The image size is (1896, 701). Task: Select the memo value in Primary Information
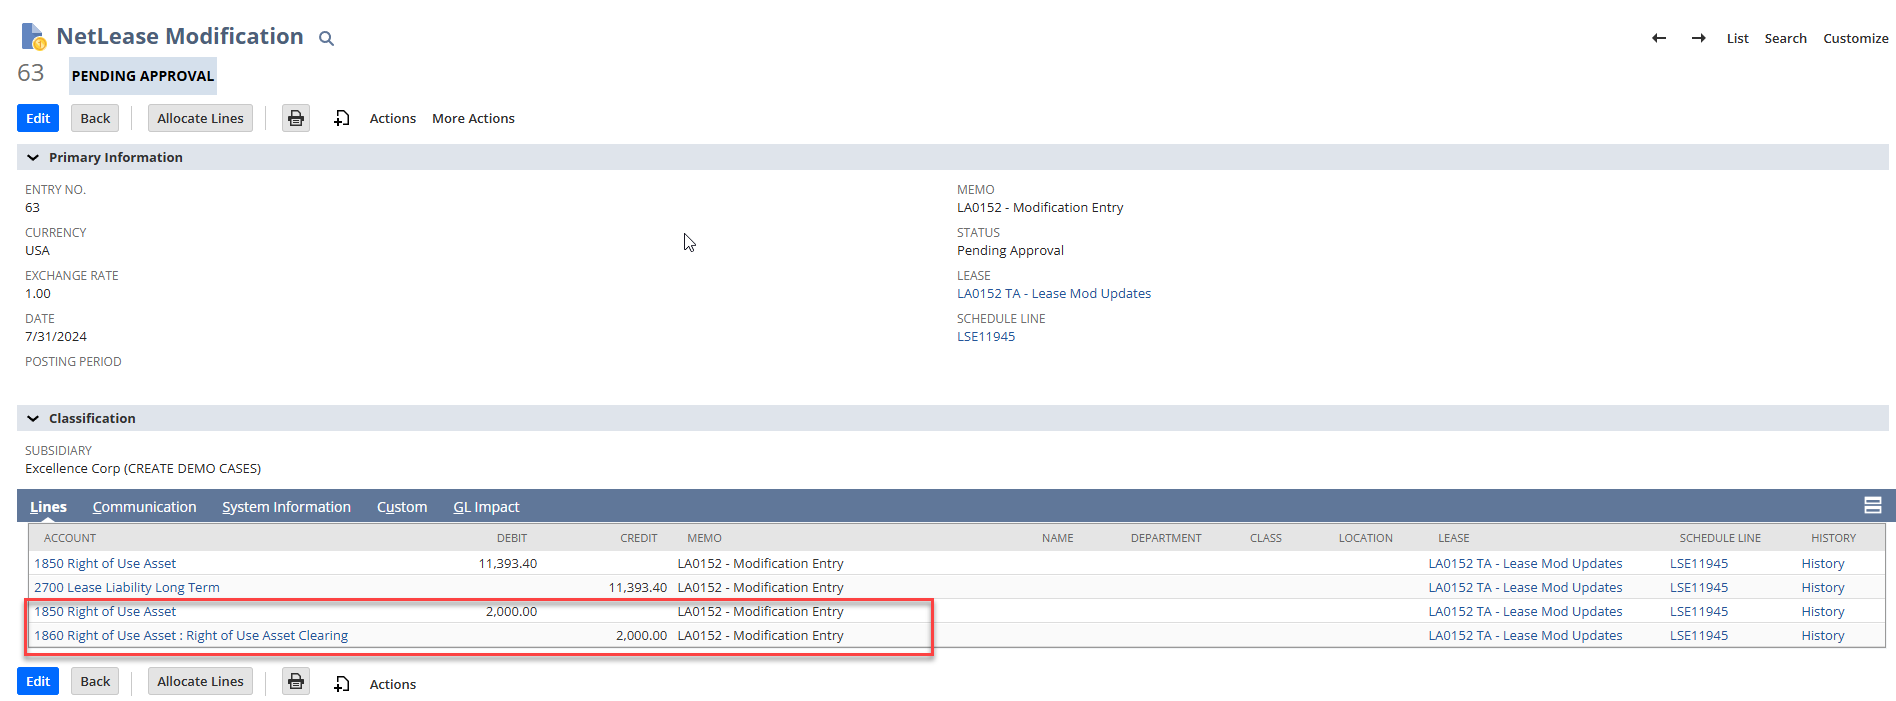coord(1040,207)
